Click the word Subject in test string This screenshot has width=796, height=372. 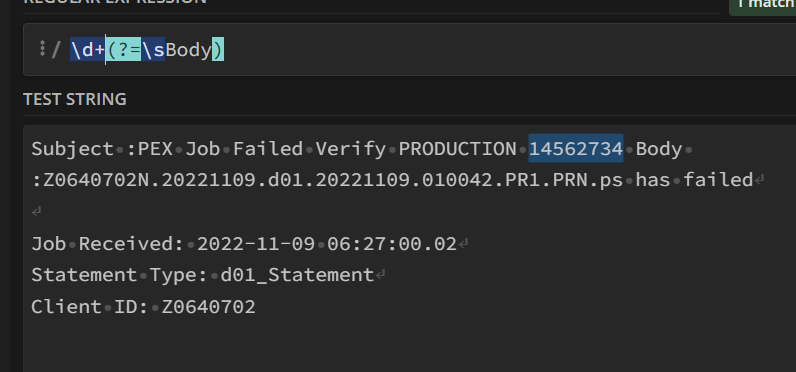coord(73,149)
